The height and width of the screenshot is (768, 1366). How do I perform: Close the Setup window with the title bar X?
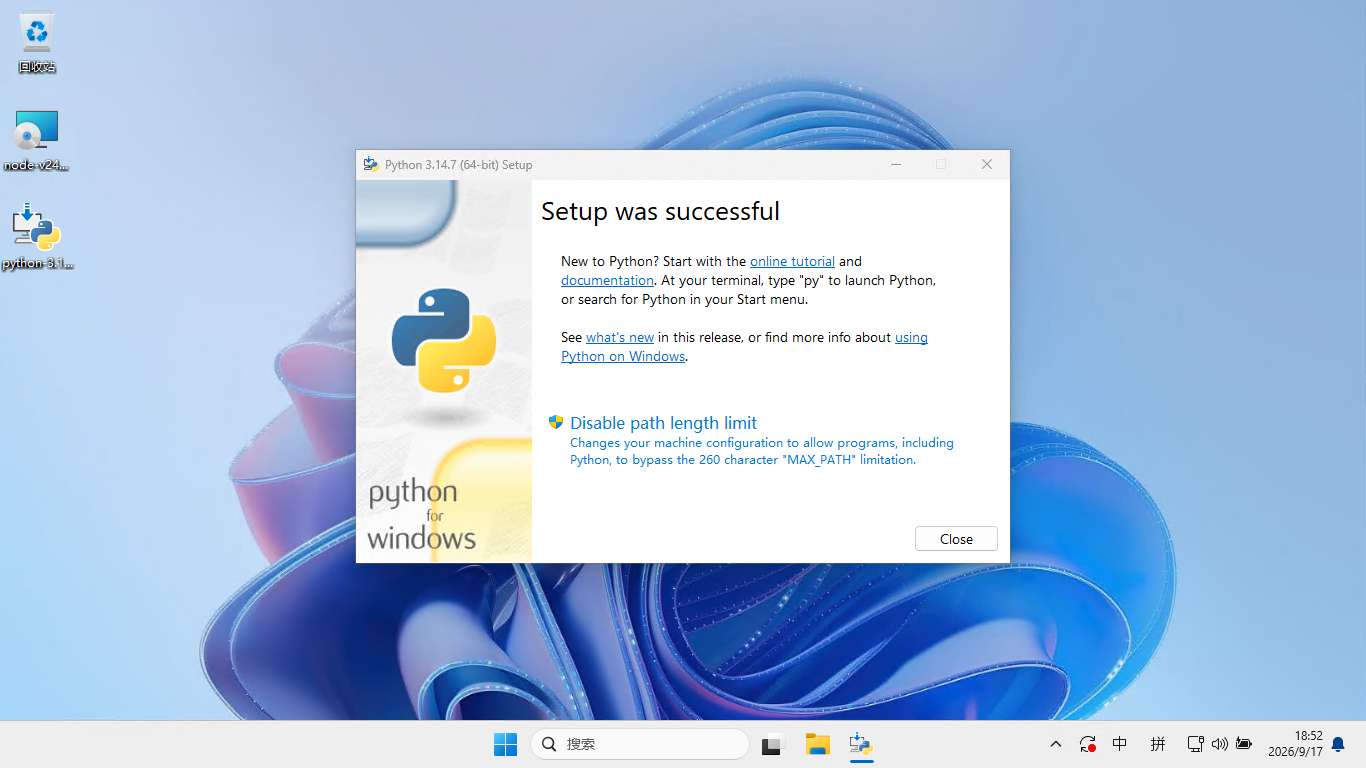[x=987, y=165]
